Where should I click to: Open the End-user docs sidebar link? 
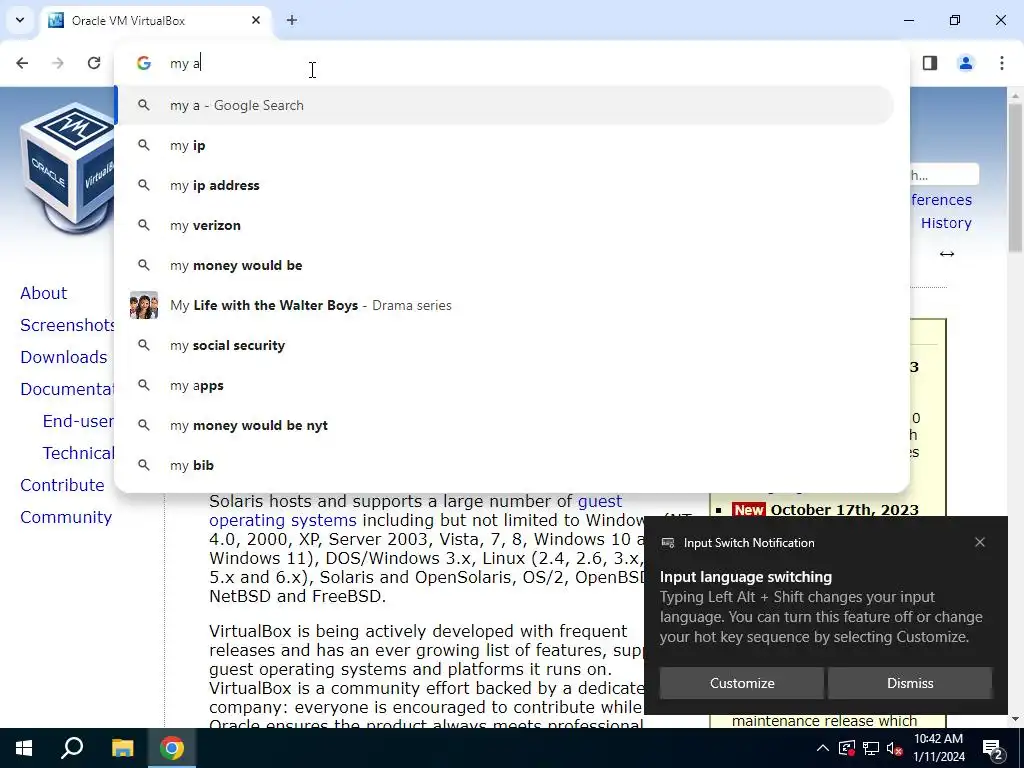coord(78,421)
